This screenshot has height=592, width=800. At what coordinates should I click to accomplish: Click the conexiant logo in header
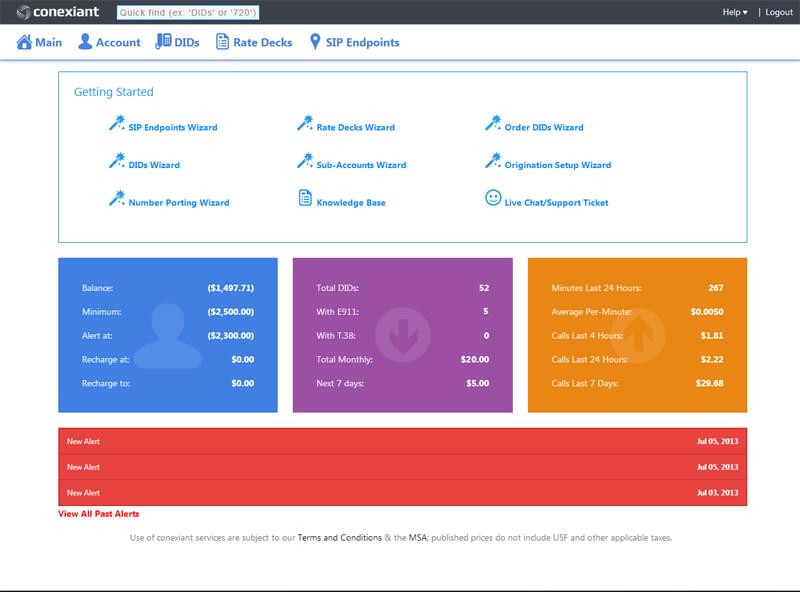(58, 13)
